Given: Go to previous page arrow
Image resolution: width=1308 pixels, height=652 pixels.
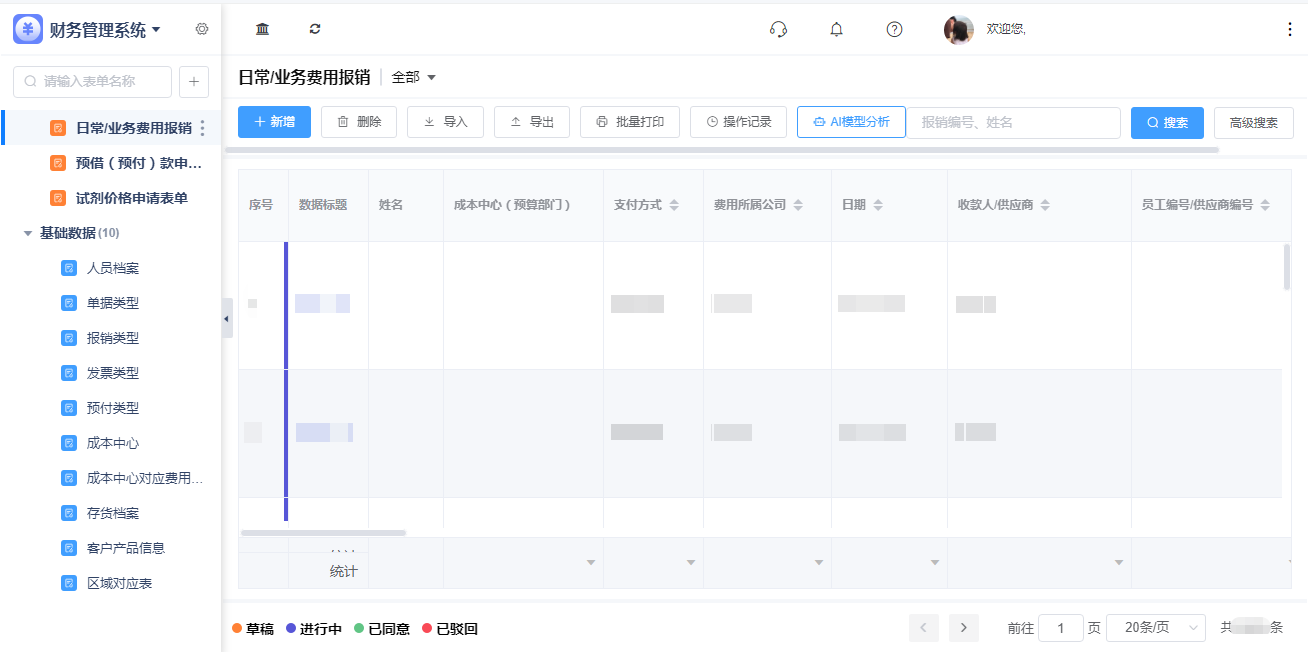Looking at the screenshot, I should (x=923, y=628).
